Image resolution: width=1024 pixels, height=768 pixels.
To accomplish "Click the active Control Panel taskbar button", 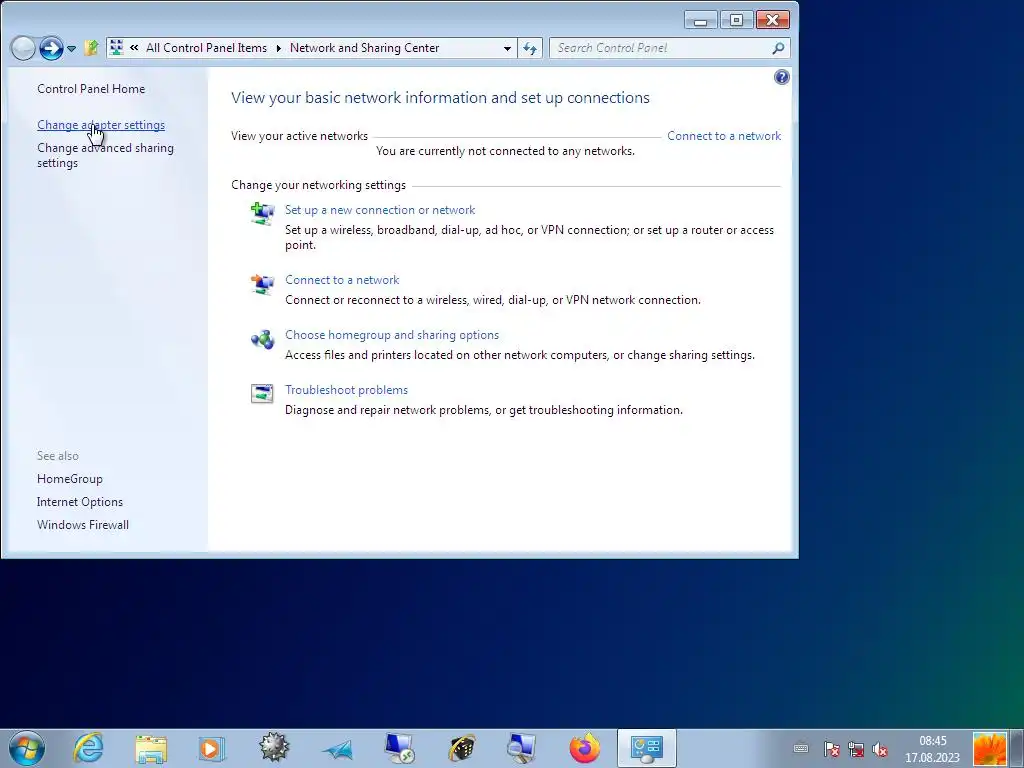I will pos(647,748).
